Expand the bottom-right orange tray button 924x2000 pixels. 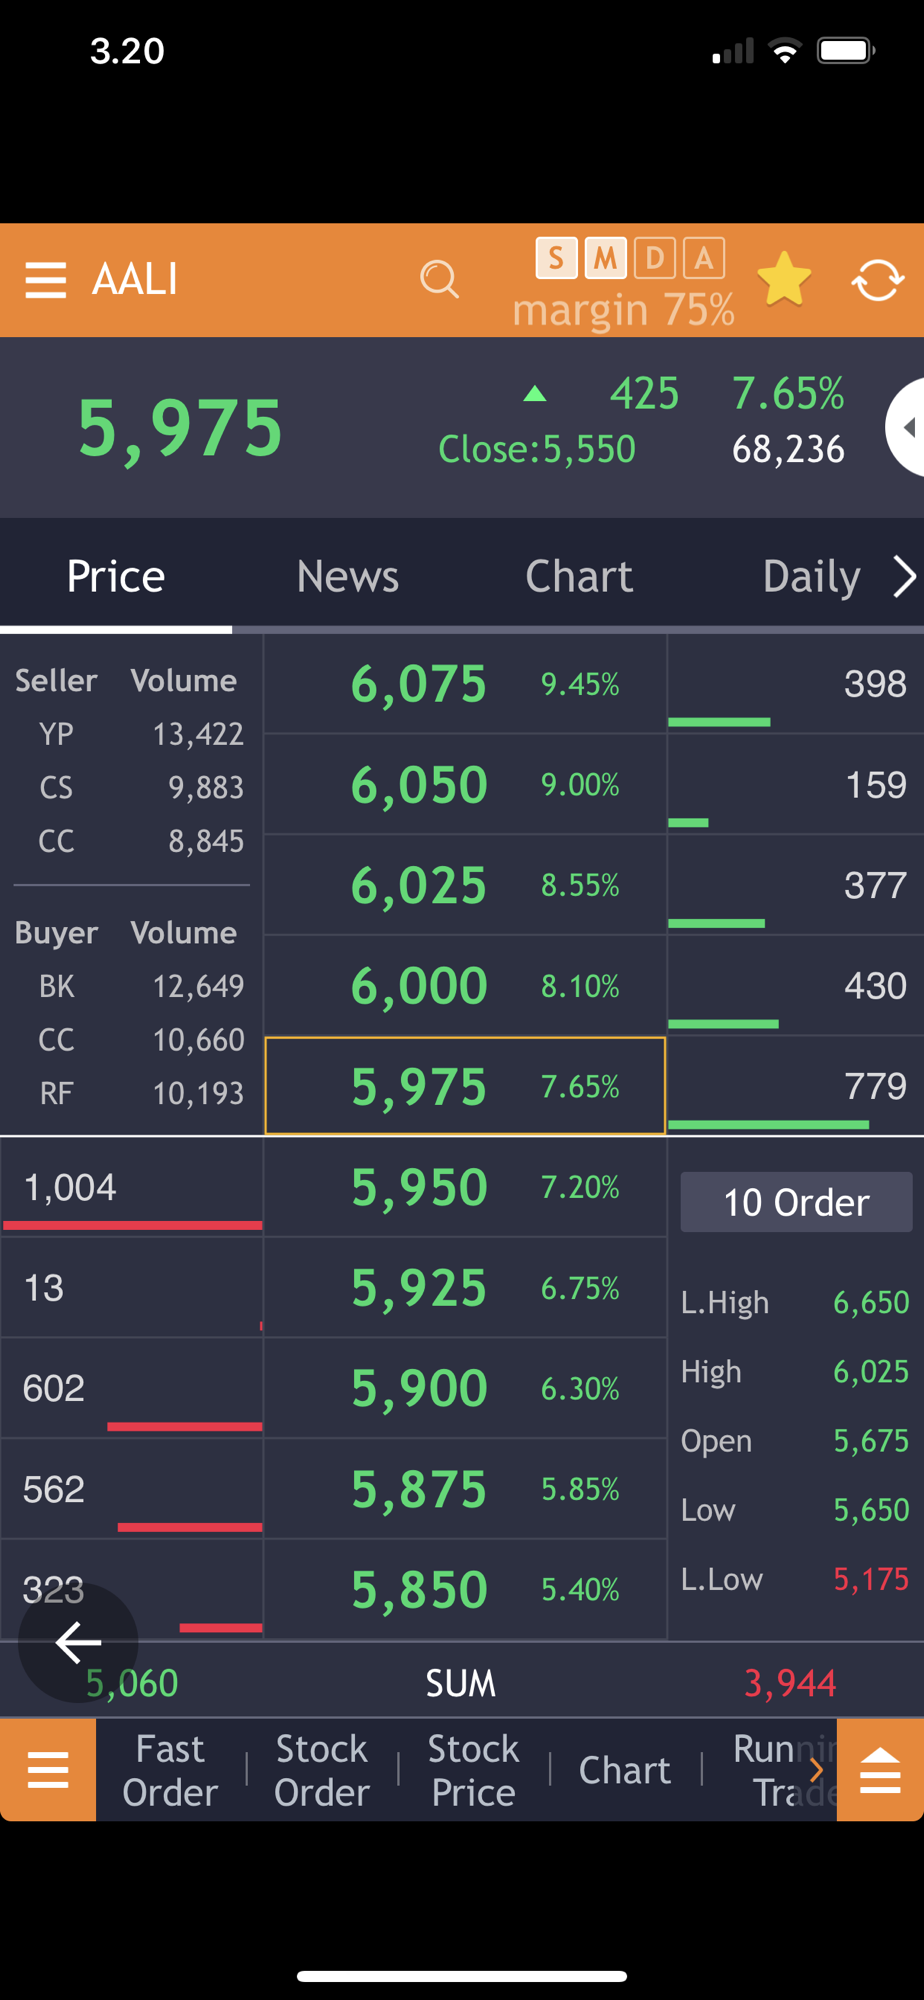(x=880, y=1770)
